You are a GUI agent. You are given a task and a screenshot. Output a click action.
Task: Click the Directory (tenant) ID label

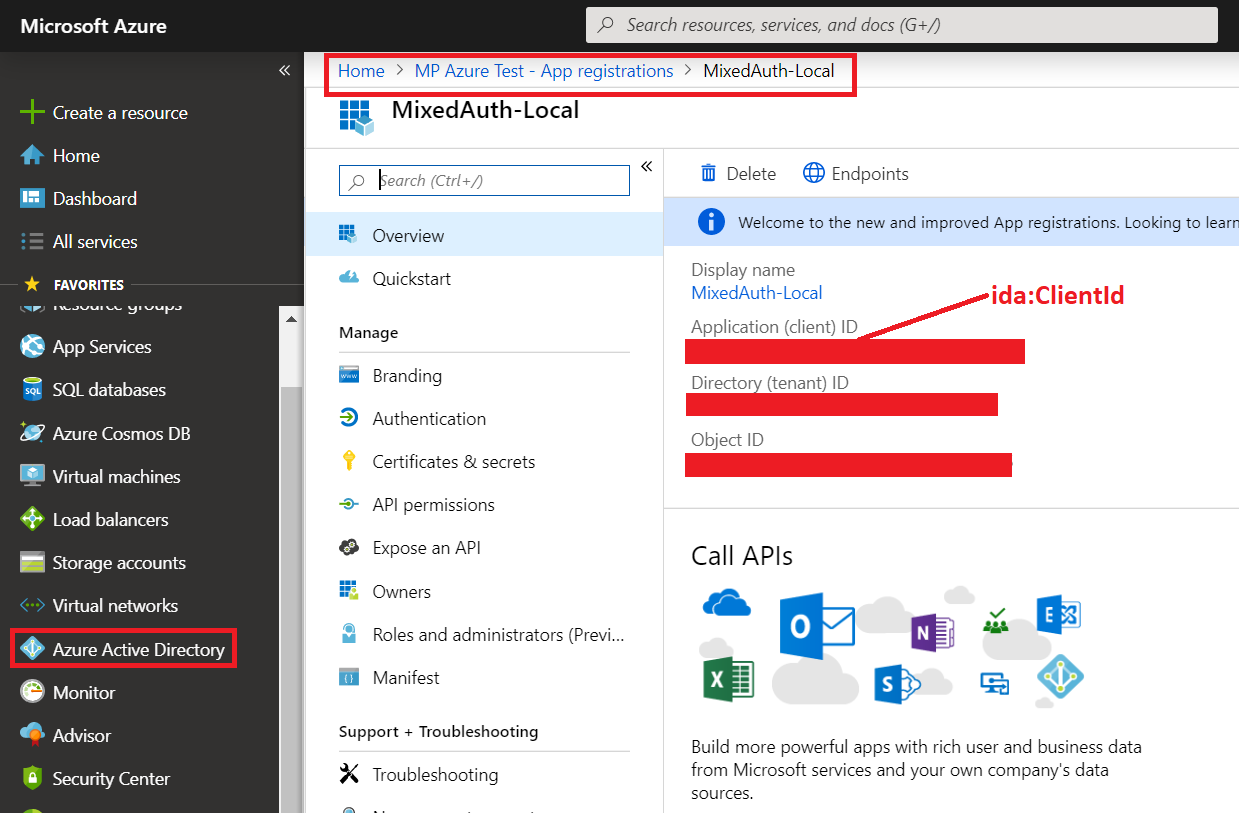click(x=770, y=383)
